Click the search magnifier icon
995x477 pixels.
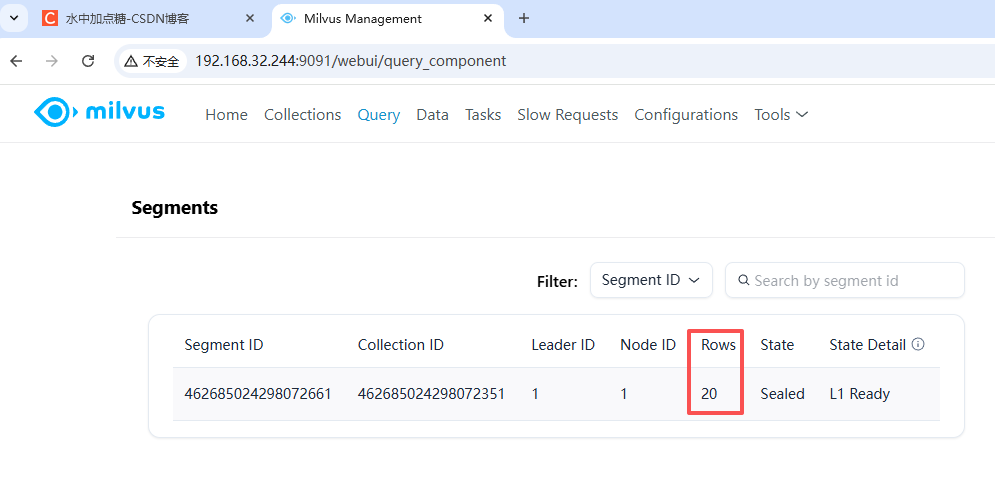click(744, 280)
